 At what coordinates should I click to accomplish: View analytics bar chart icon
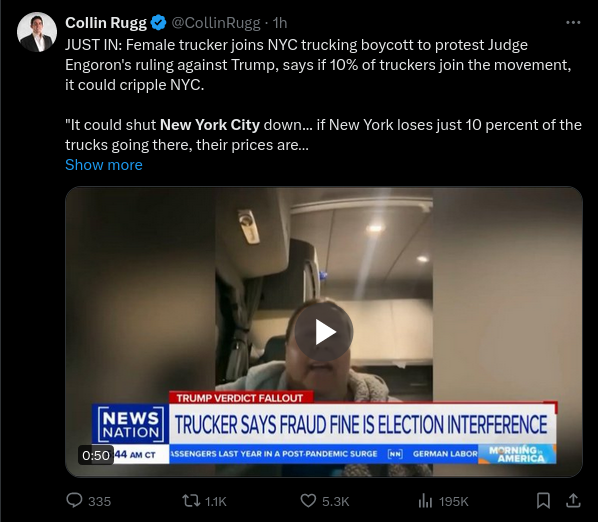pyautogui.click(x=425, y=501)
